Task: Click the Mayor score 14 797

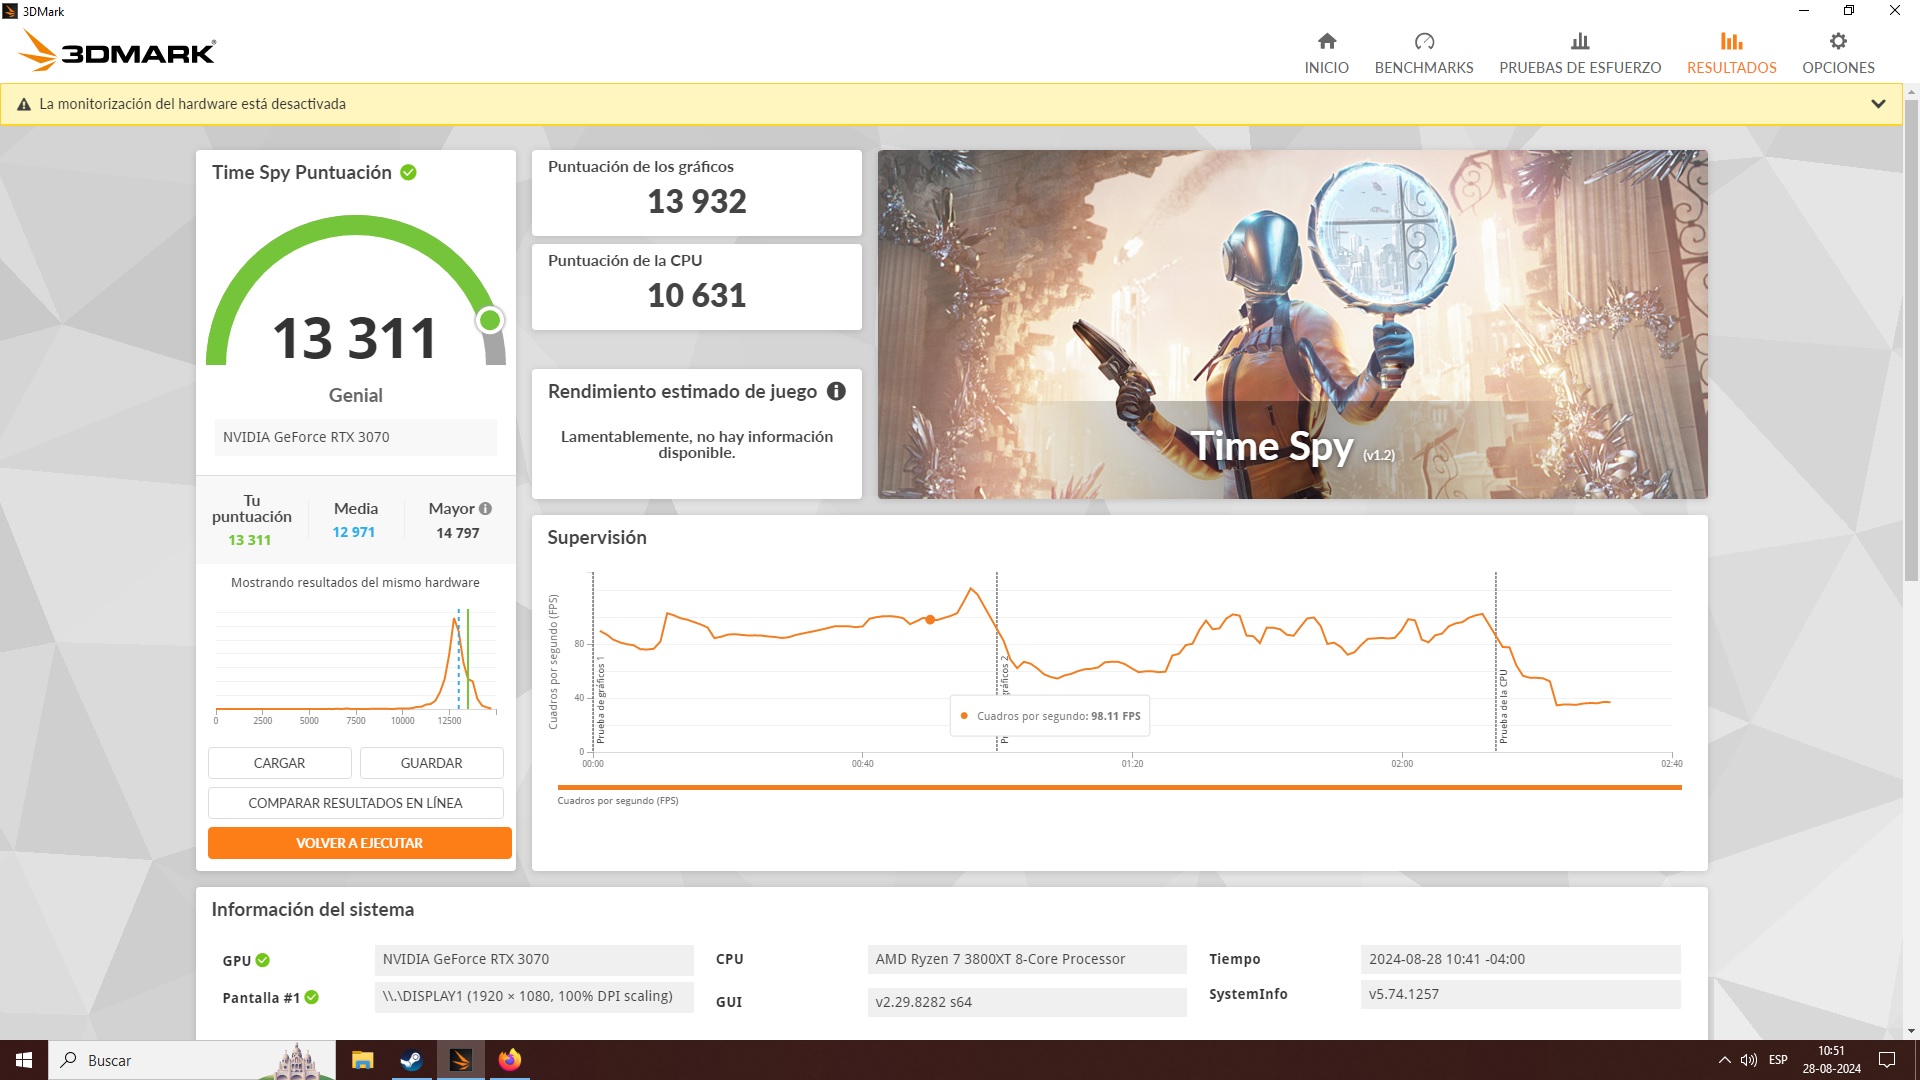Action: click(x=458, y=533)
